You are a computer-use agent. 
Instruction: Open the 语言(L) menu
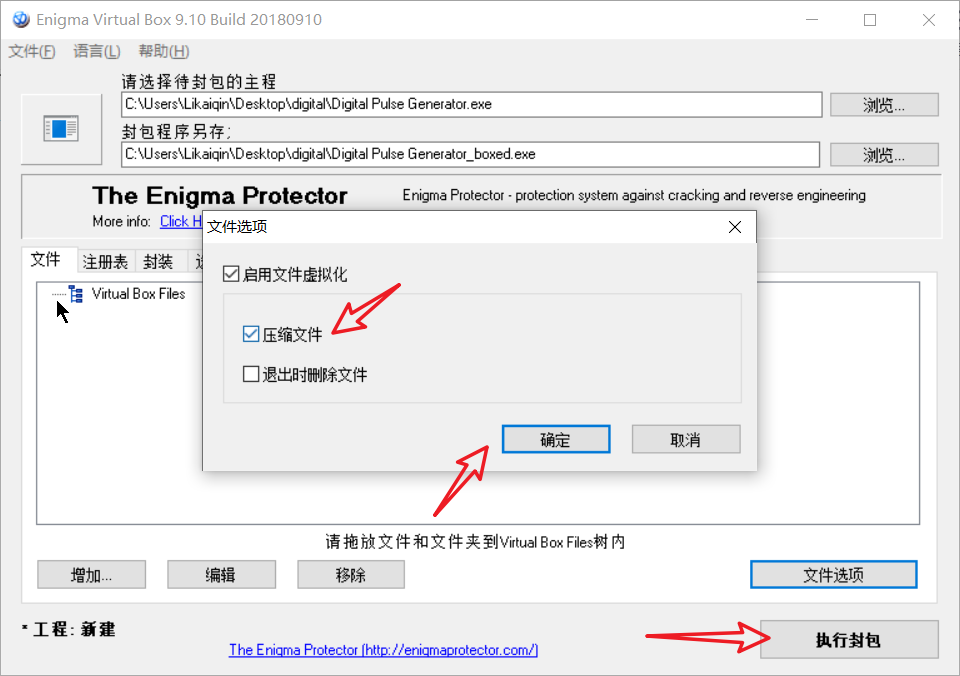[x=97, y=51]
